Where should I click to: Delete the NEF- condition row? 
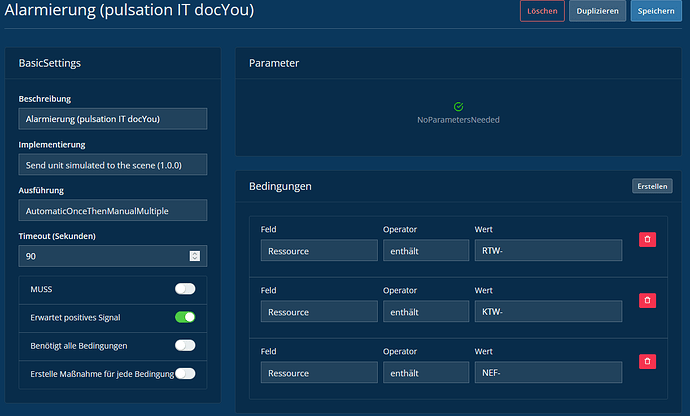pos(647,361)
